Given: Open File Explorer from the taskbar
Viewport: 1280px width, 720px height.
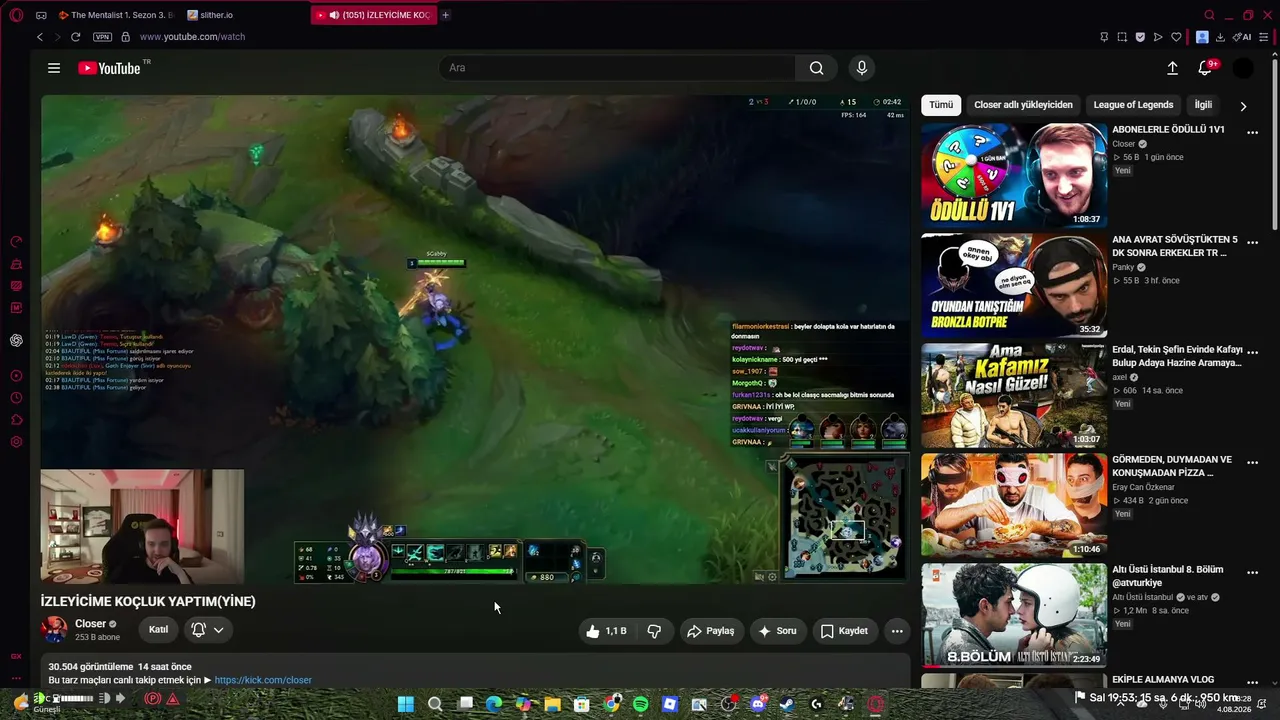Looking at the screenshot, I should (x=552, y=704).
